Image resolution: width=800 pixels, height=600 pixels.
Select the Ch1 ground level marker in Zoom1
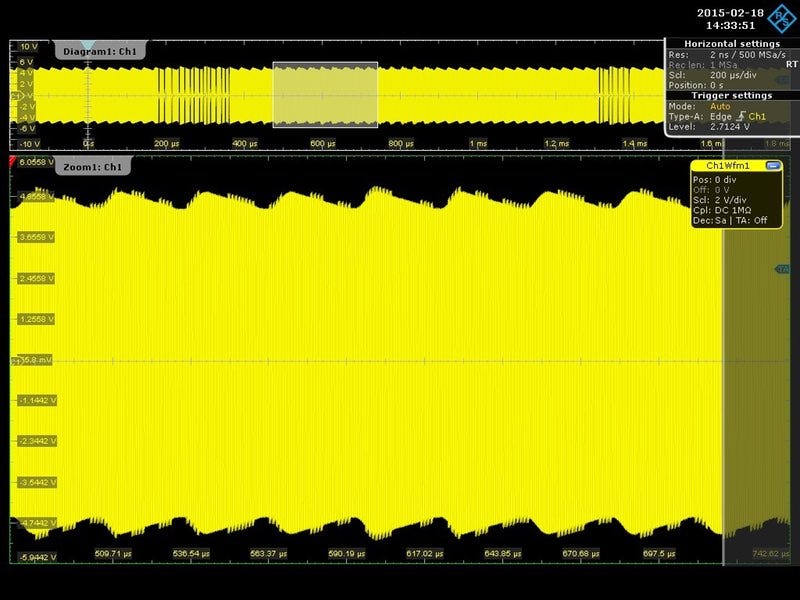[x=15, y=361]
